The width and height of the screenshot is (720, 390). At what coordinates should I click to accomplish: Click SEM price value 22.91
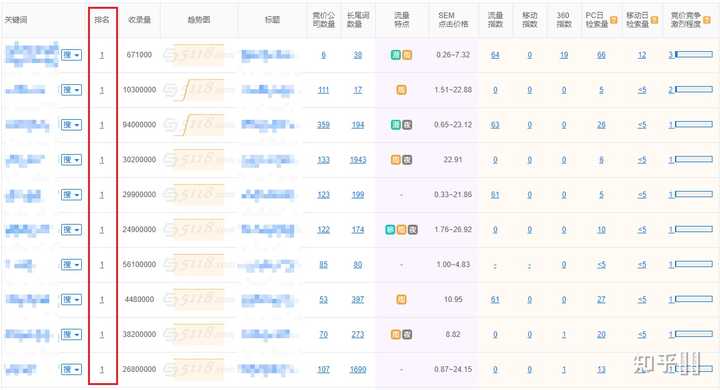click(x=453, y=160)
